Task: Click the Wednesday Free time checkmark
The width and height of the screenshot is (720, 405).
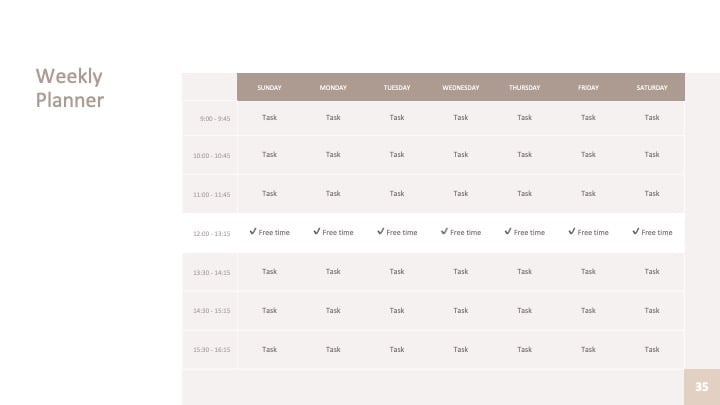Action: 444,231
